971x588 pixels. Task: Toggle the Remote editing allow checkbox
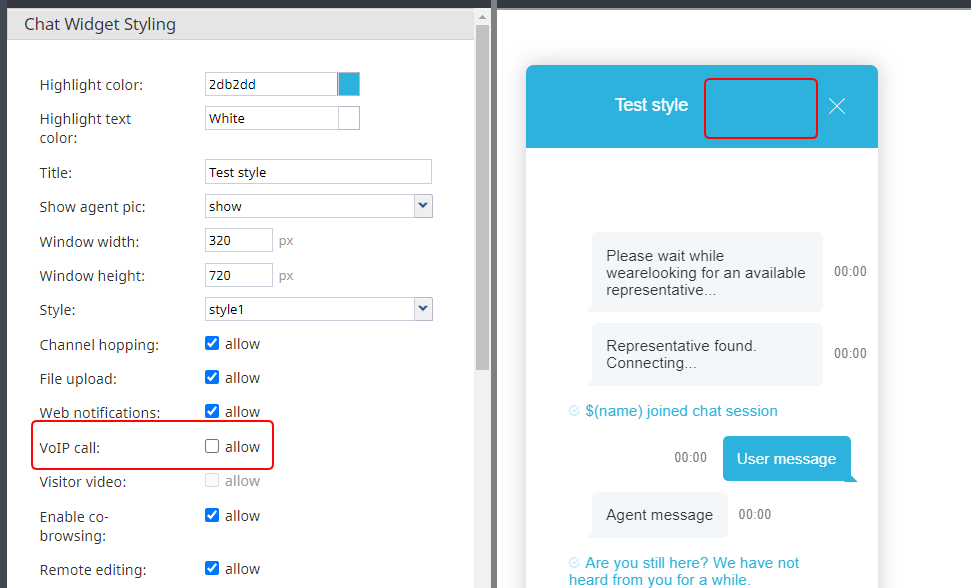click(x=212, y=568)
